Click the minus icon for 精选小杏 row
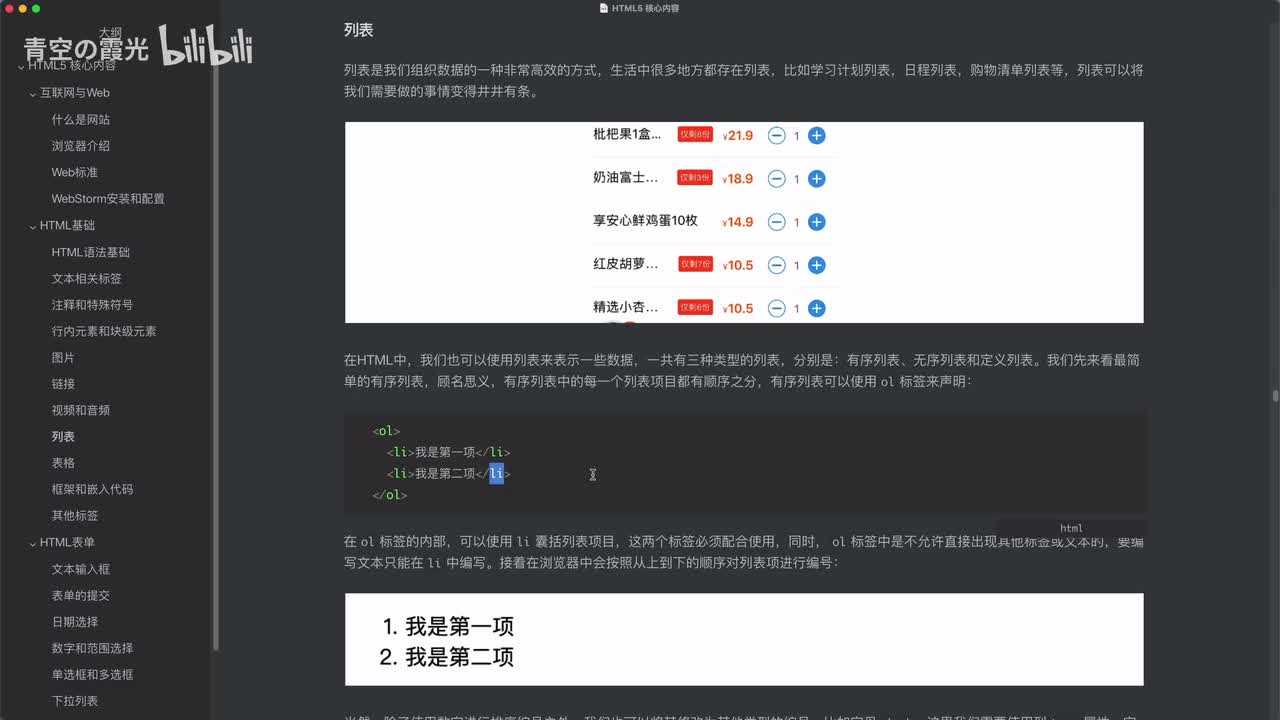This screenshot has height=720, width=1280. point(776,308)
